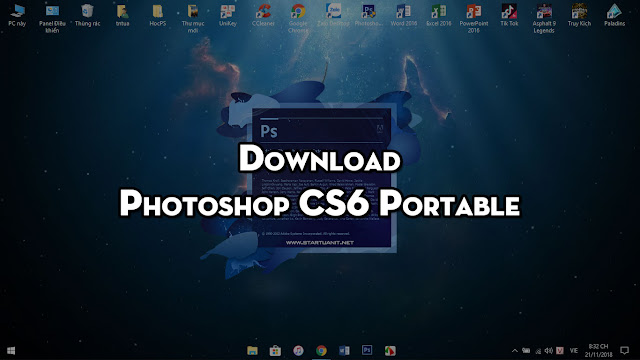Select the Word 2016 desktop shortcut
The image size is (640, 360).
point(403,16)
